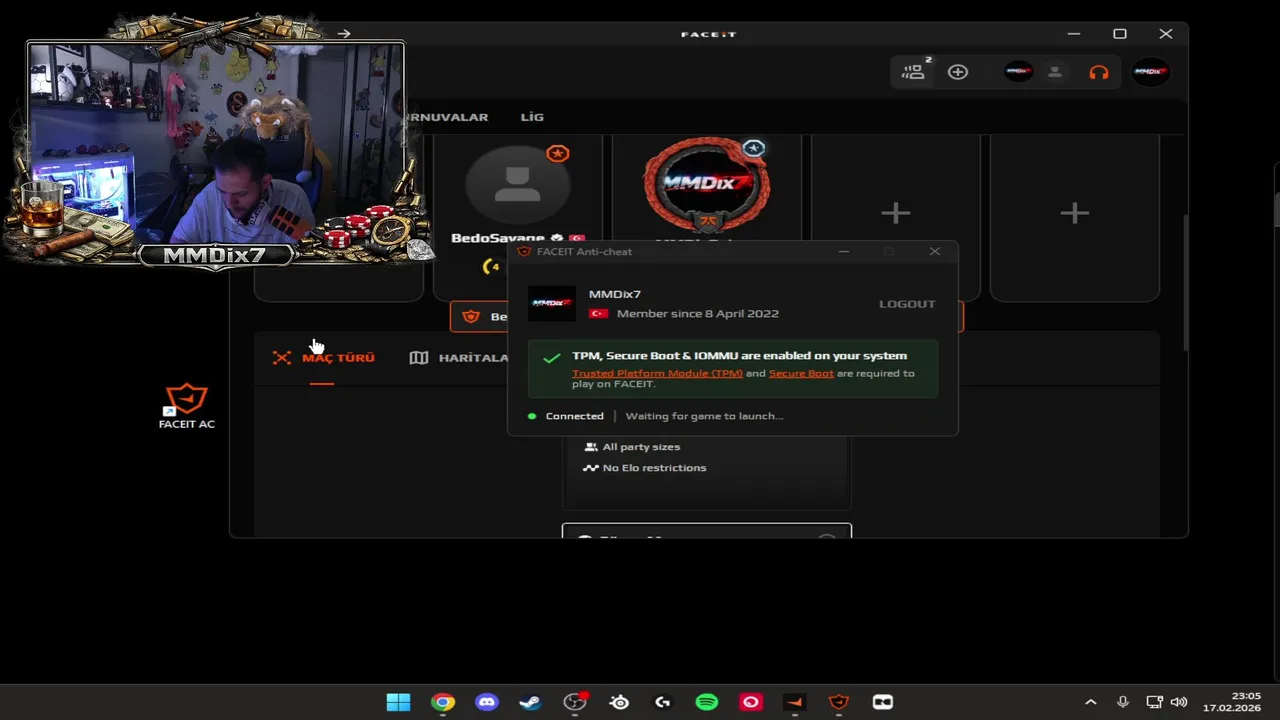Viewport: 1280px width, 720px height.
Task: Maximize the FACEIT main window
Action: point(1120,34)
